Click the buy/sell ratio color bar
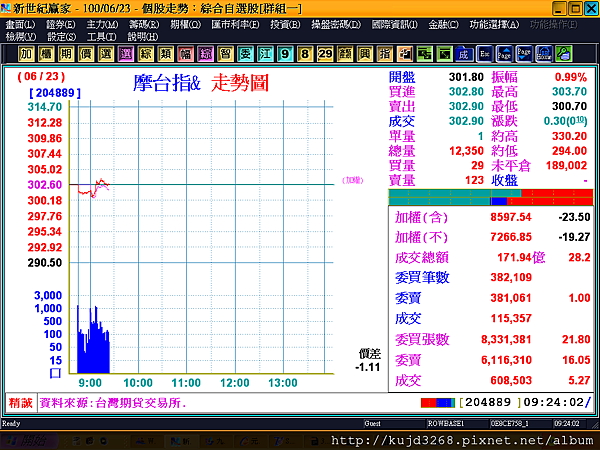The image size is (600, 450). (491, 197)
